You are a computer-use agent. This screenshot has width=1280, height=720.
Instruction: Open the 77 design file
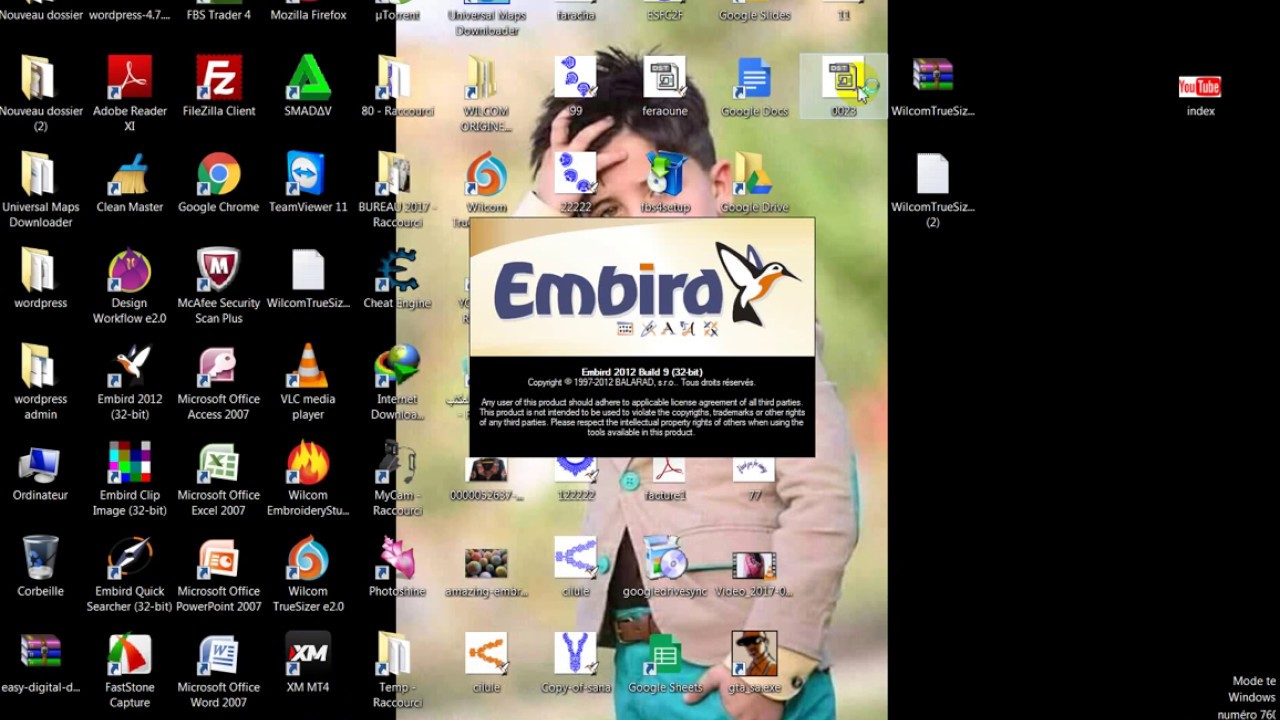pos(754,479)
